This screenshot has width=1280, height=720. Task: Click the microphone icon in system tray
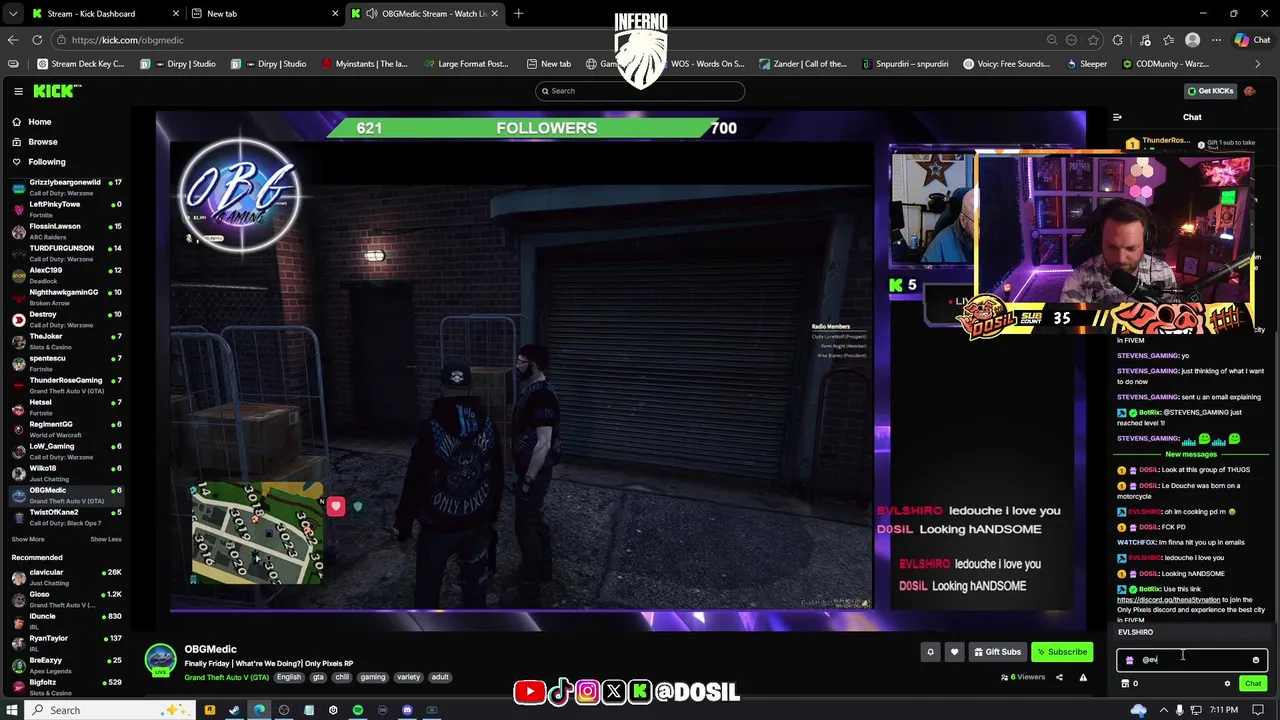pyautogui.click(x=1179, y=710)
